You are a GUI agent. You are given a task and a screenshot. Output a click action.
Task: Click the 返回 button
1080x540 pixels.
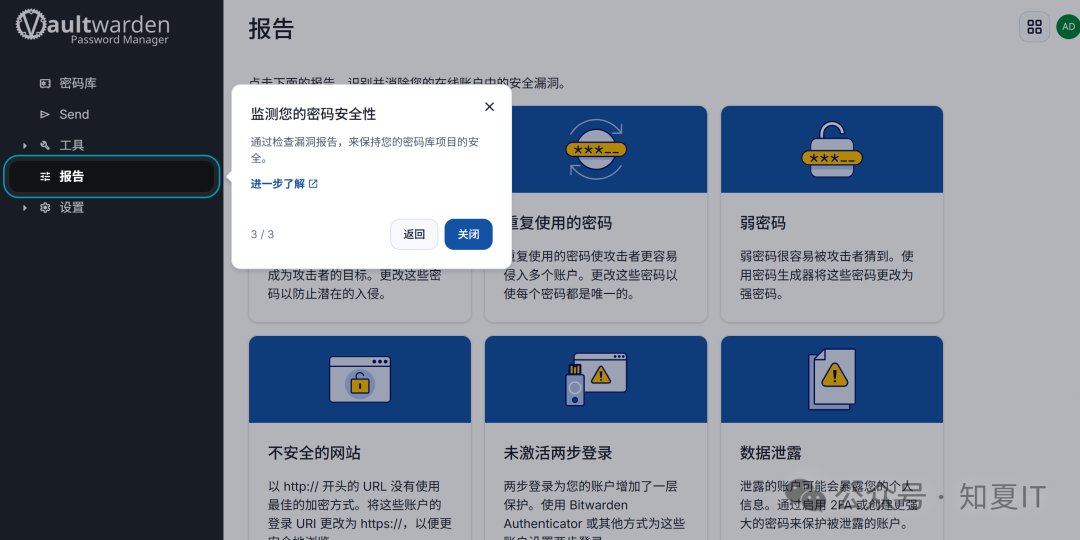point(414,234)
